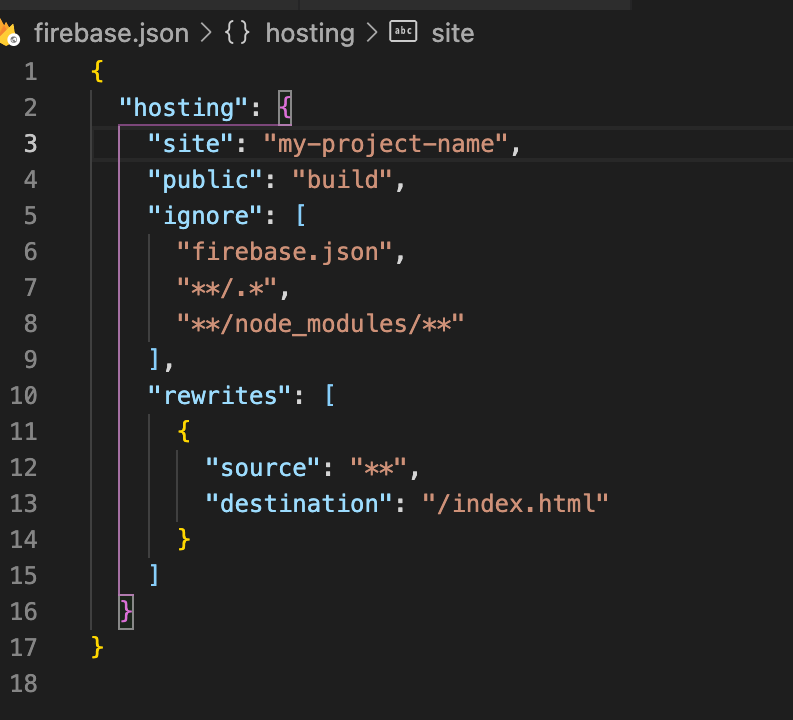Click the "**/node_modules/**" string
Viewport: 793px width, 720px height.
click(x=320, y=324)
